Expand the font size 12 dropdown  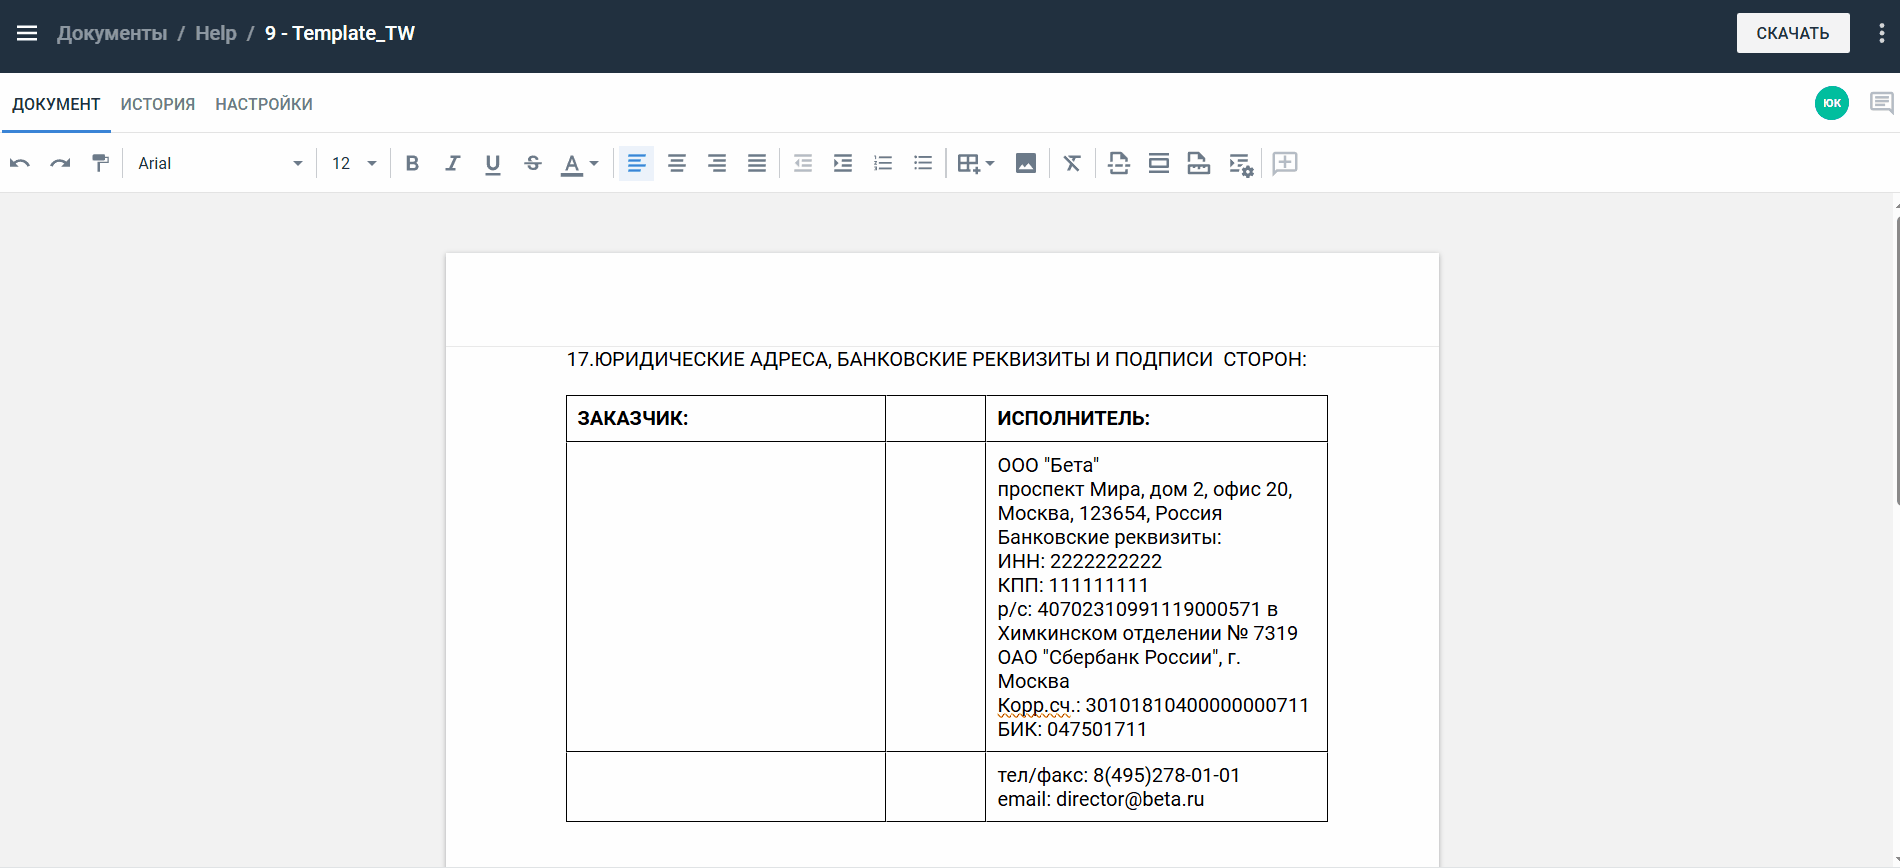pos(354,163)
